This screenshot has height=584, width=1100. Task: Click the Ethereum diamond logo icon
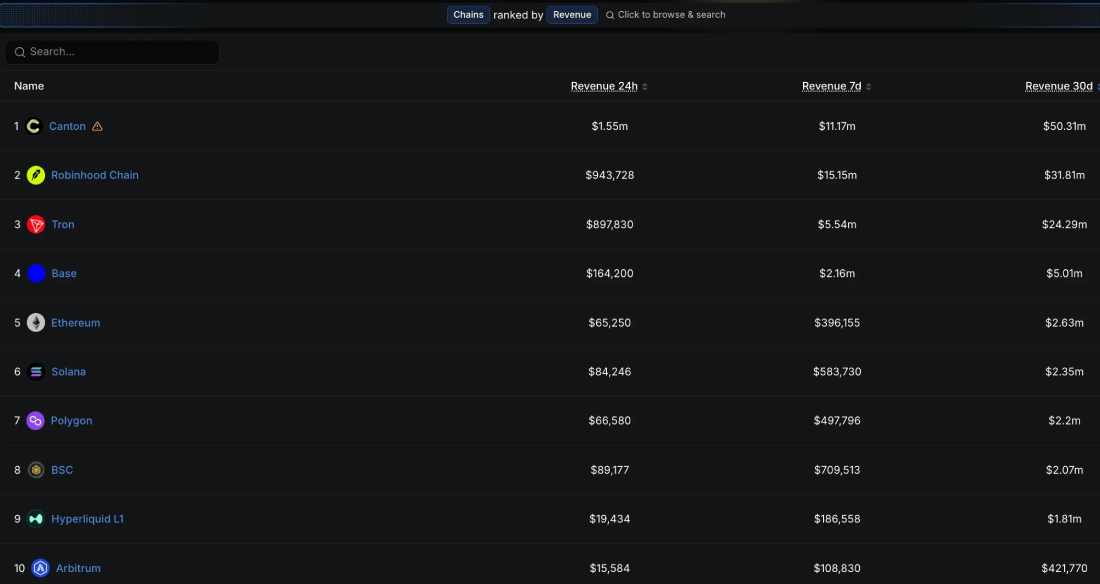pos(36,323)
